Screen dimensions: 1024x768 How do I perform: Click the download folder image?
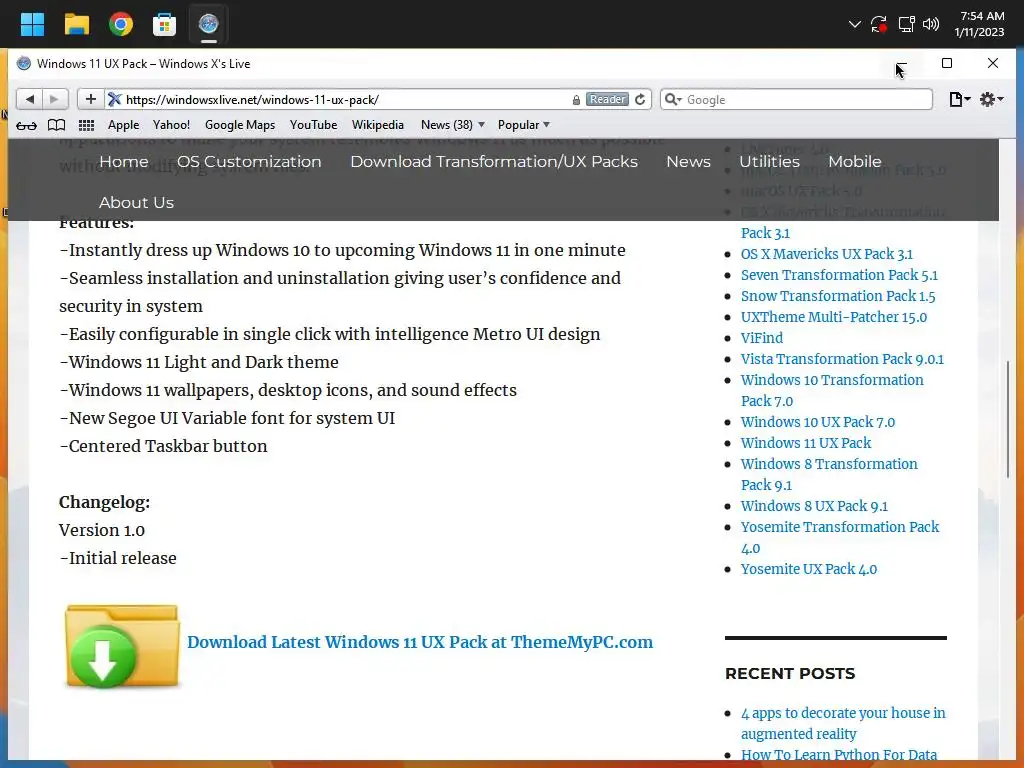[121, 646]
